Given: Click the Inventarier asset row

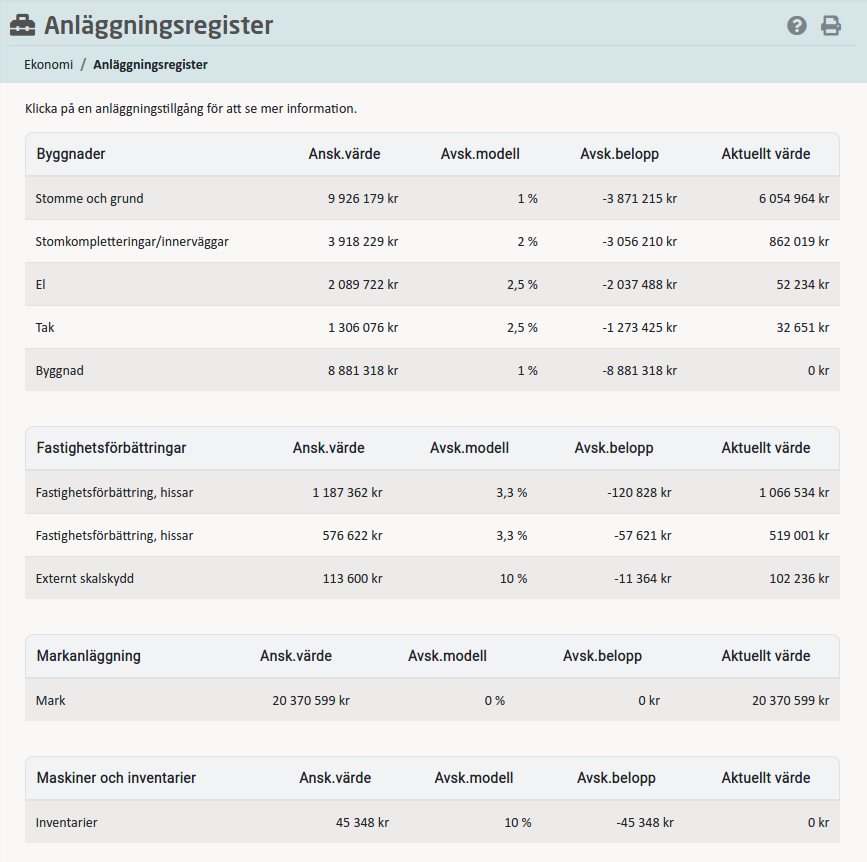Looking at the screenshot, I should pyautogui.click(x=67, y=823).
